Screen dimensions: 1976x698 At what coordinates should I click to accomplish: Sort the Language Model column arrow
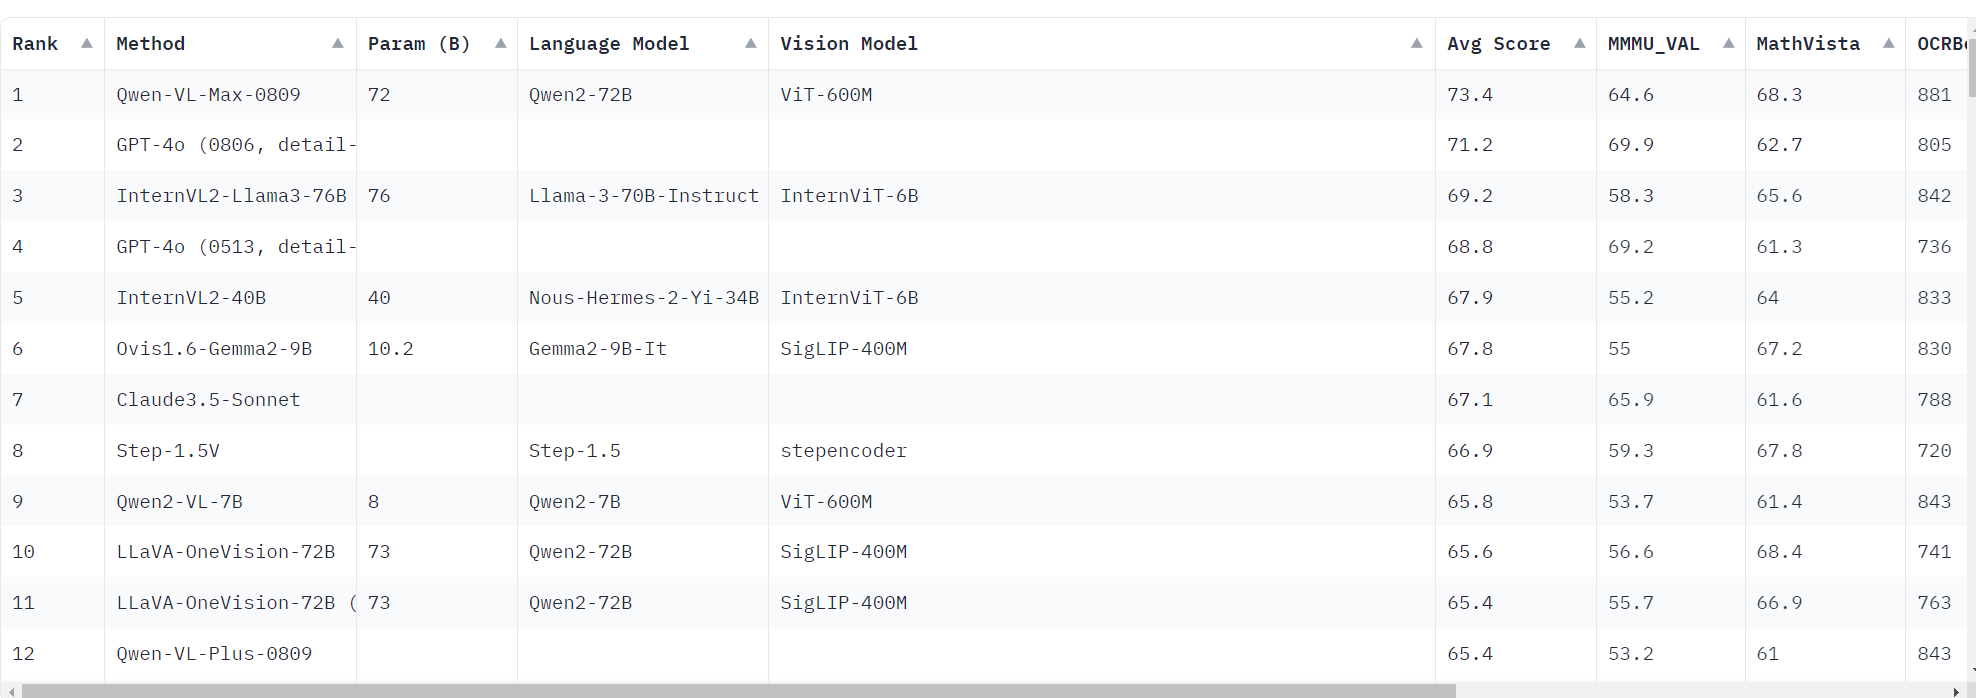tap(750, 43)
